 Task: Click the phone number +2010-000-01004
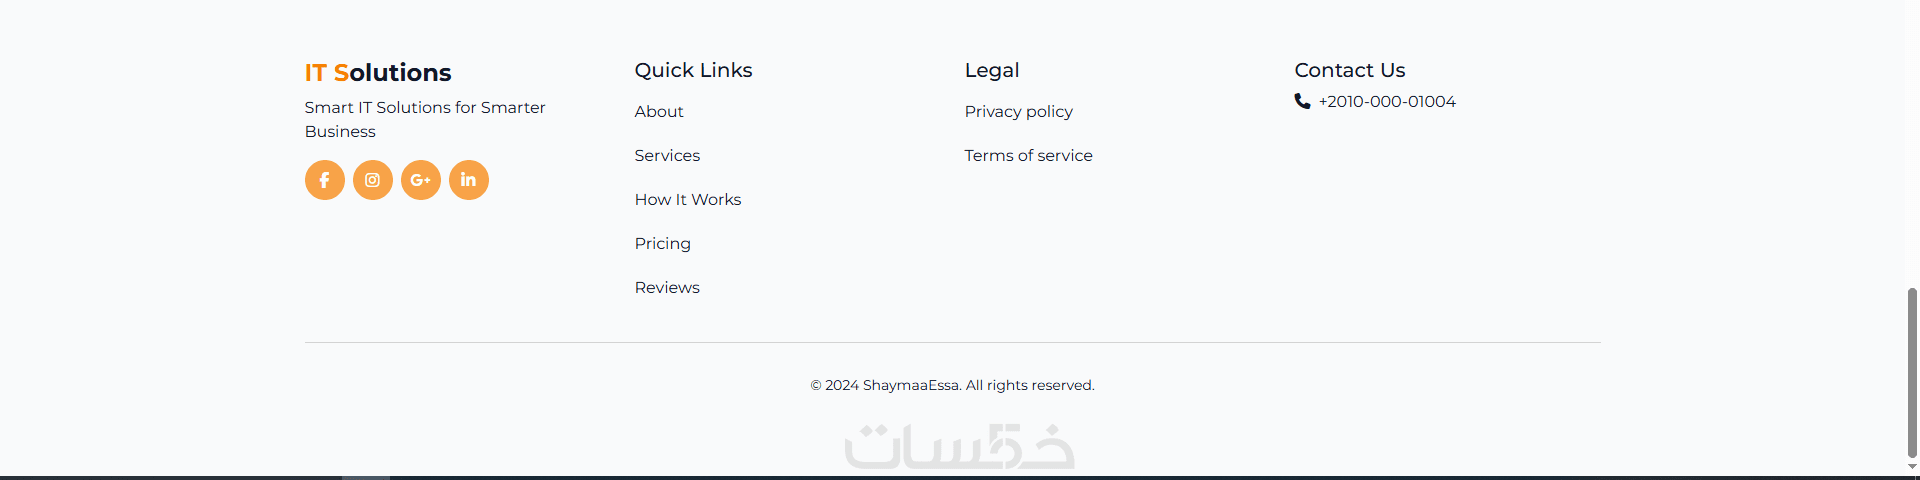click(x=1387, y=102)
